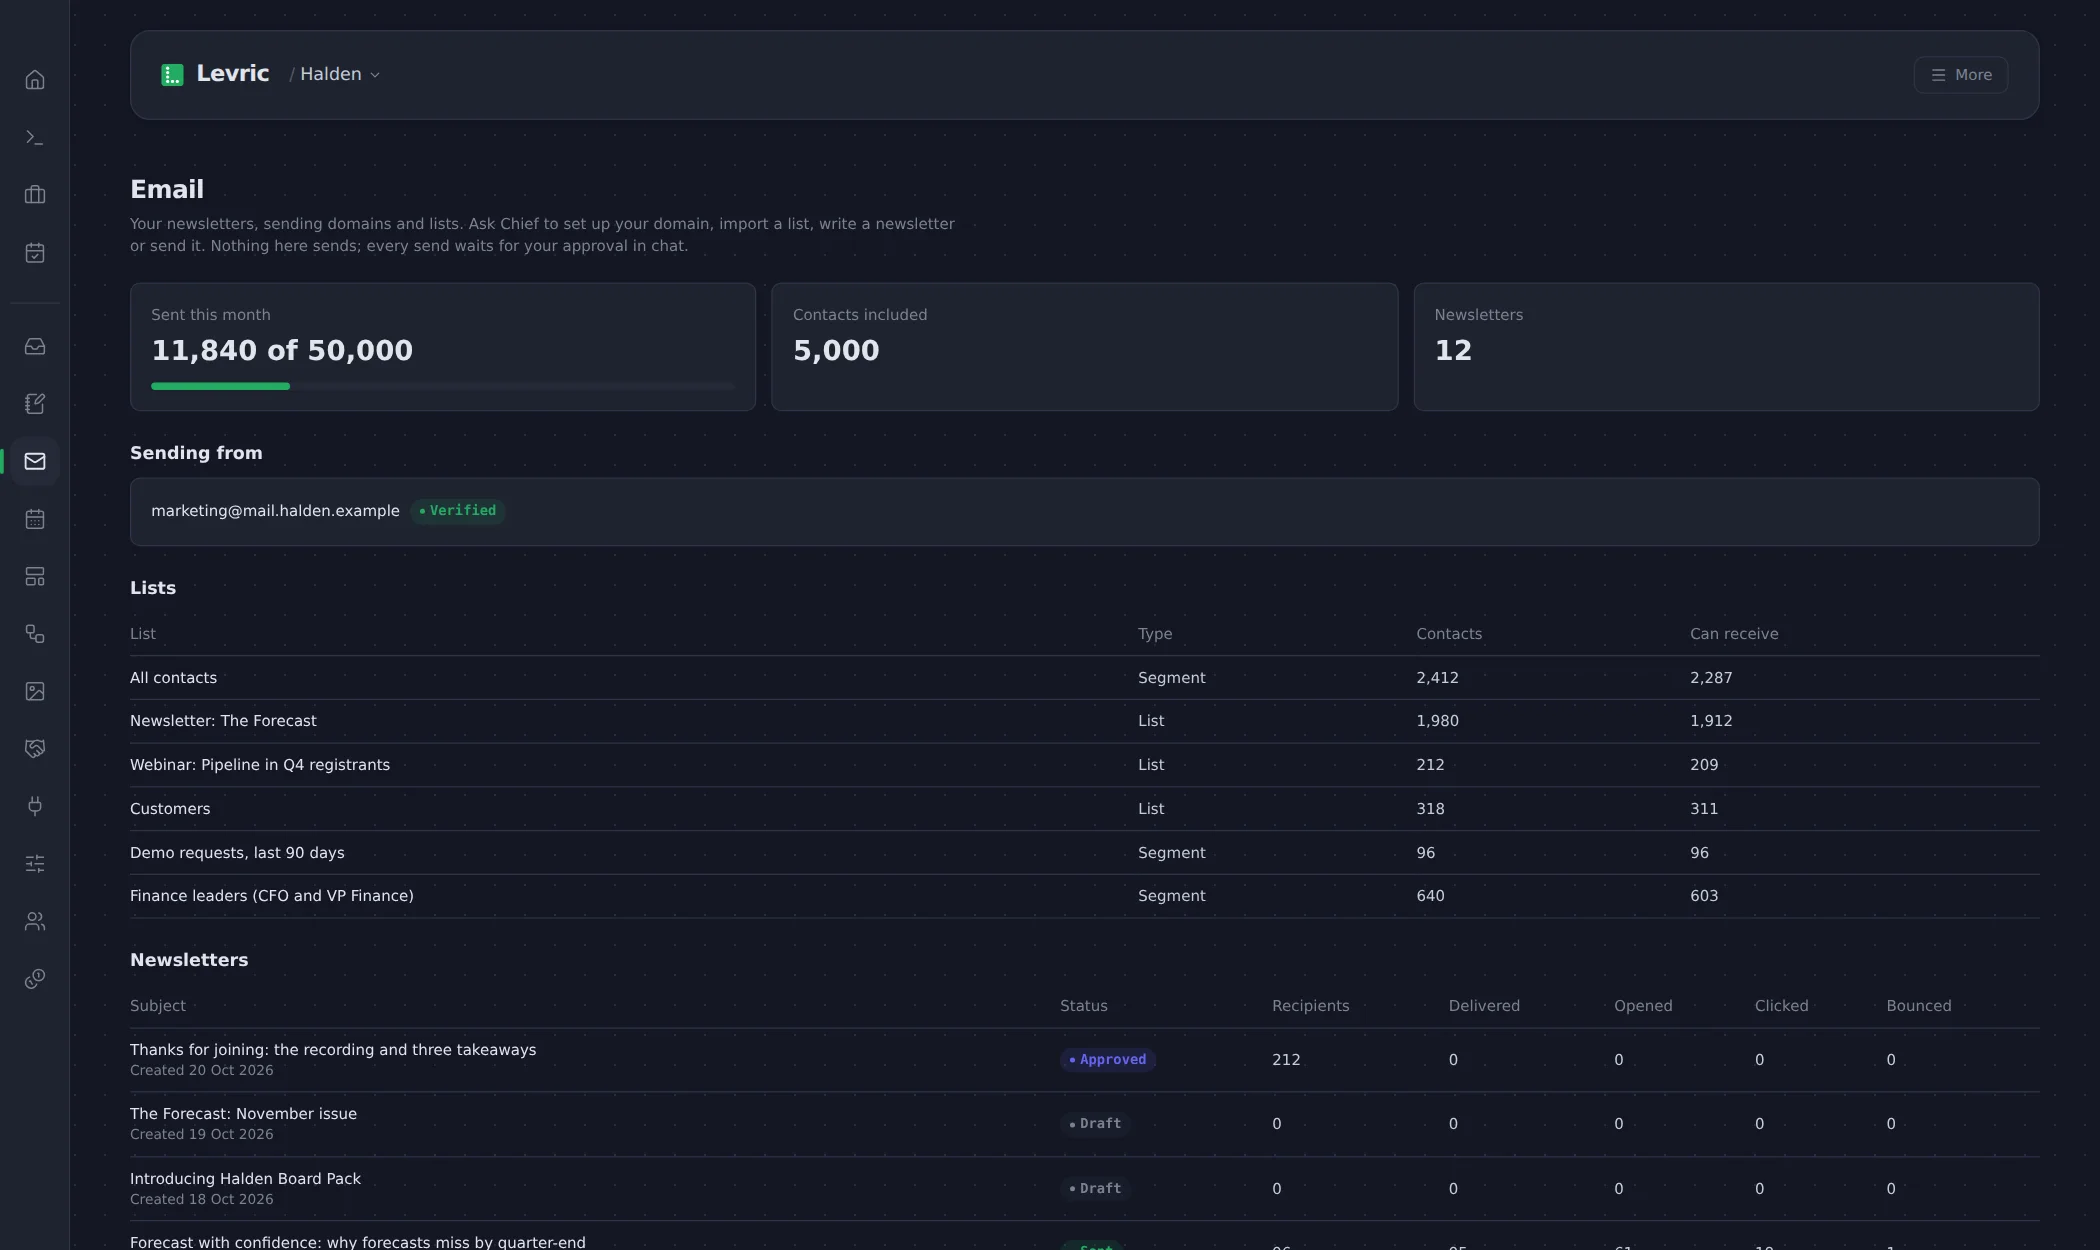
Task: Expand the Halden workspace dropdown
Action: tap(340, 75)
